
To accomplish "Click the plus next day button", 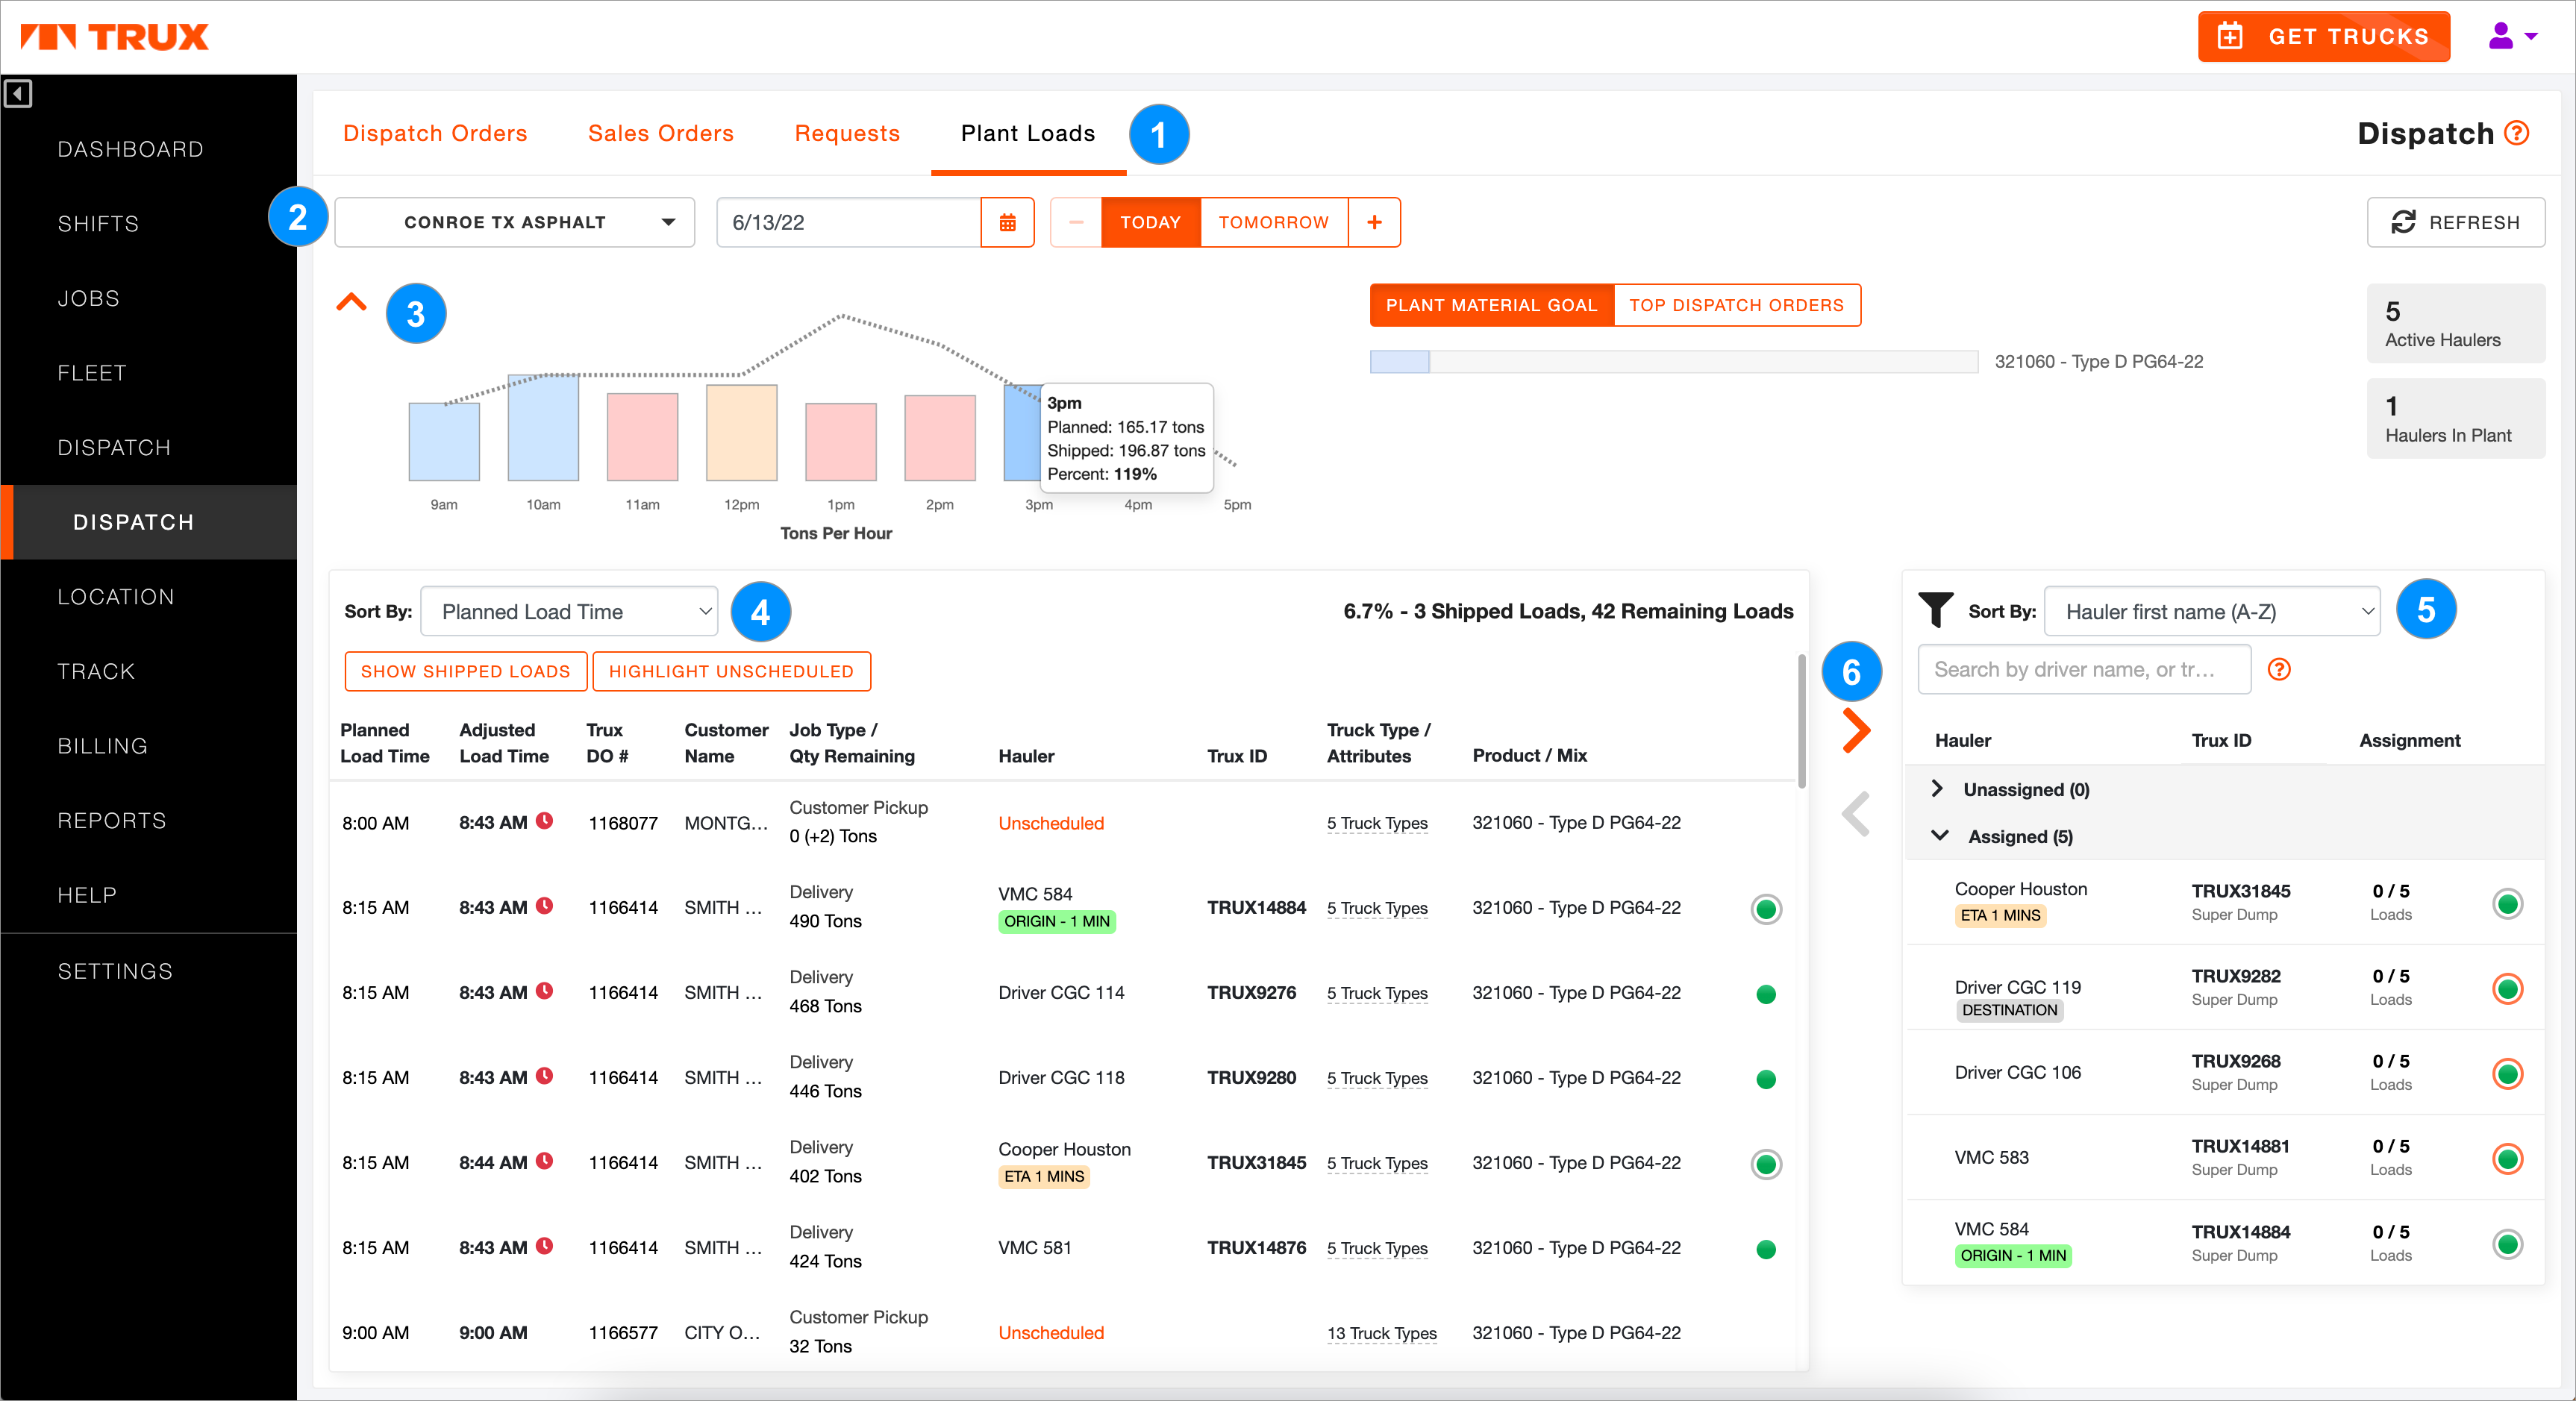I will tap(1374, 222).
